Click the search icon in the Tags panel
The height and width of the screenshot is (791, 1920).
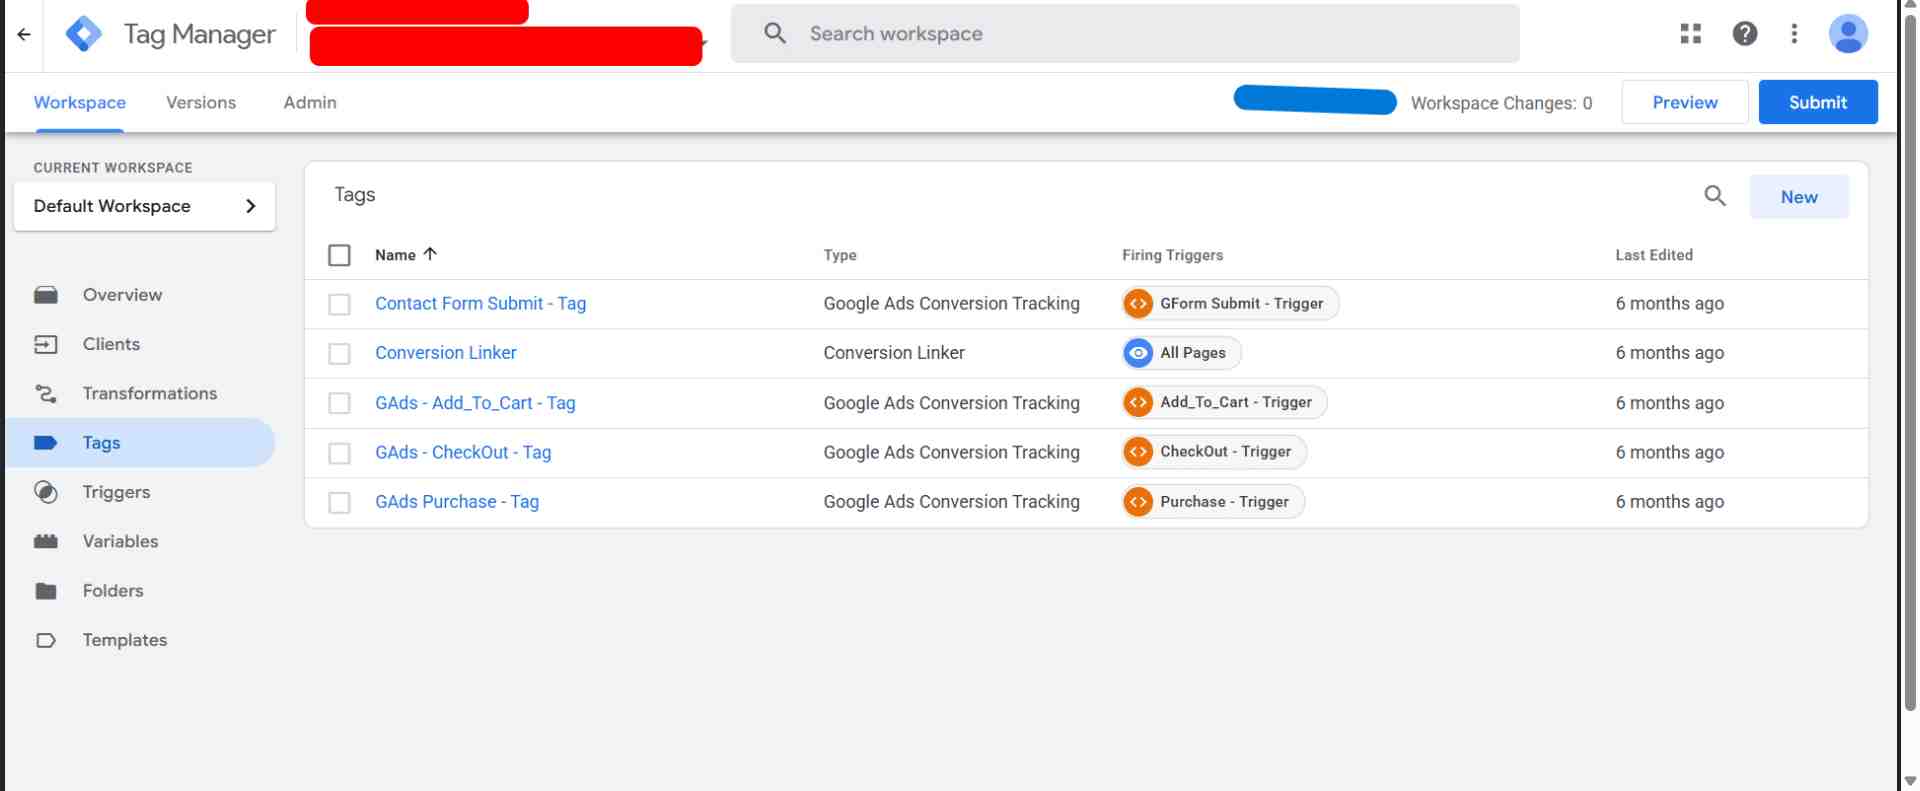[x=1714, y=196]
